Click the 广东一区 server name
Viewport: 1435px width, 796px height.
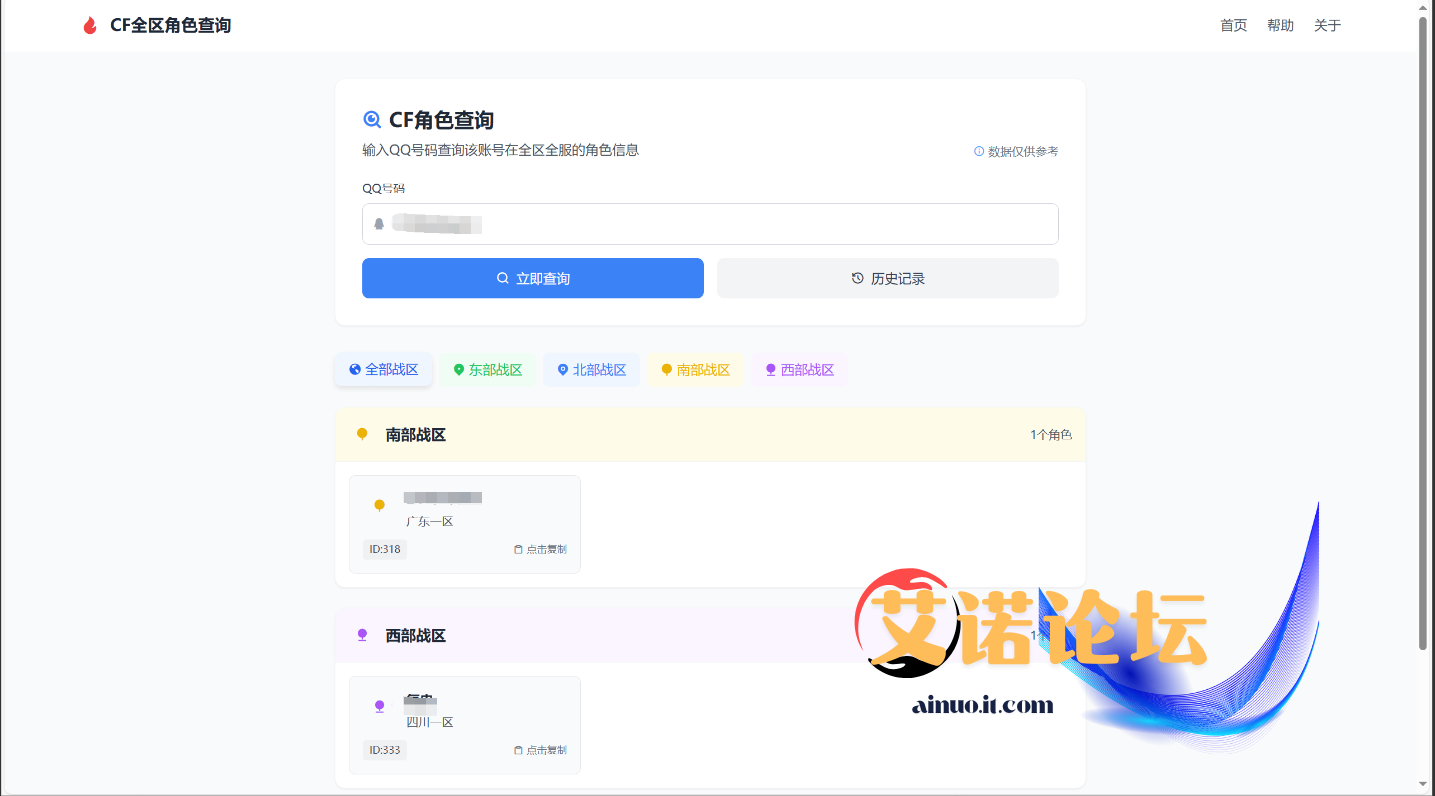[430, 521]
